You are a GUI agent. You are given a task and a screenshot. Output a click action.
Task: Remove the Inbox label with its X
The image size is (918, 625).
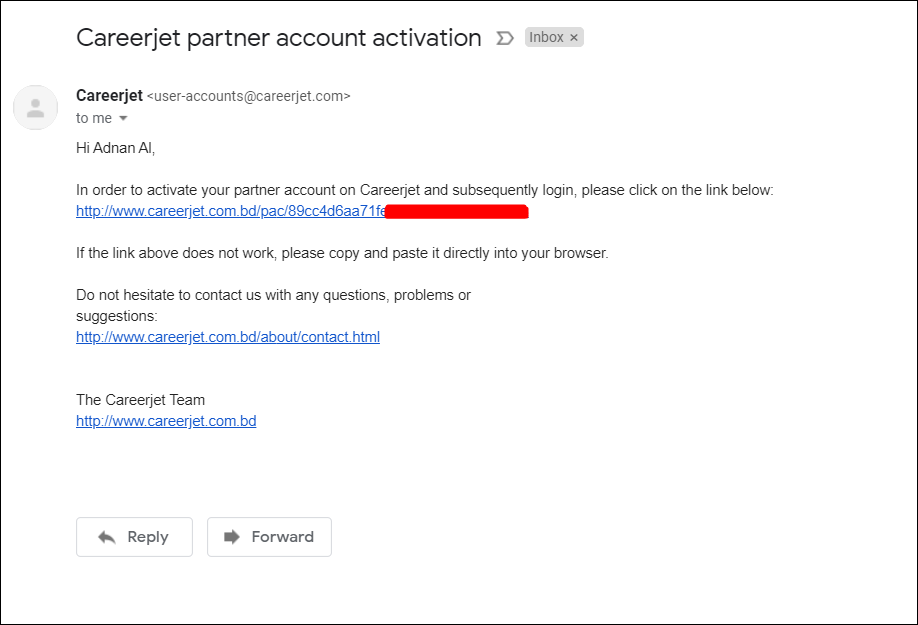point(574,37)
